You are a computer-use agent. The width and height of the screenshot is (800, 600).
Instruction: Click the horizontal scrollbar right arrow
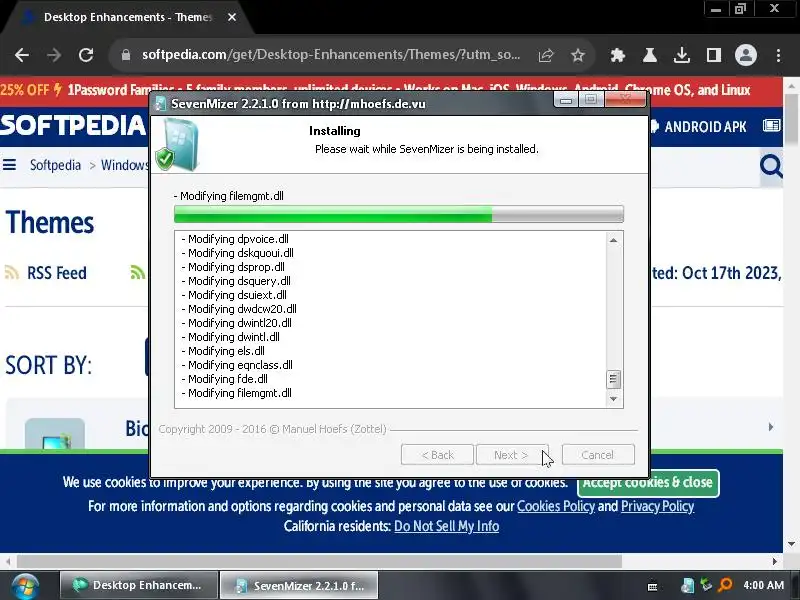click(775, 562)
